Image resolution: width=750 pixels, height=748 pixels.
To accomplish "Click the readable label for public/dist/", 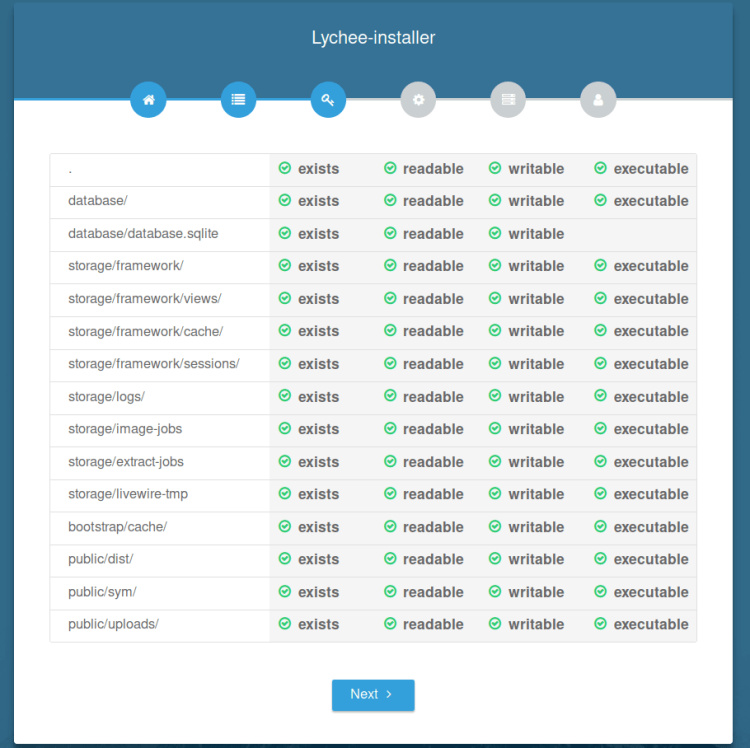I will click(x=432, y=559).
